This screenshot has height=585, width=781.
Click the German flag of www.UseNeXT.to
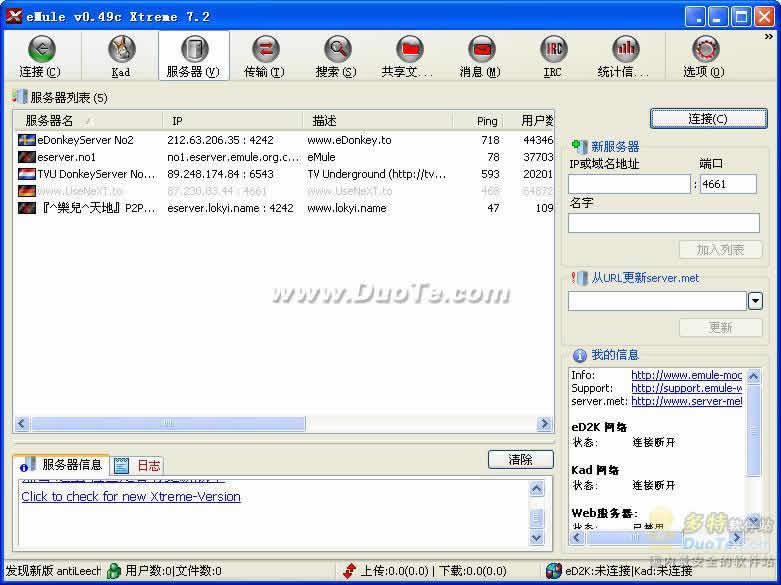pyautogui.click(x=26, y=191)
